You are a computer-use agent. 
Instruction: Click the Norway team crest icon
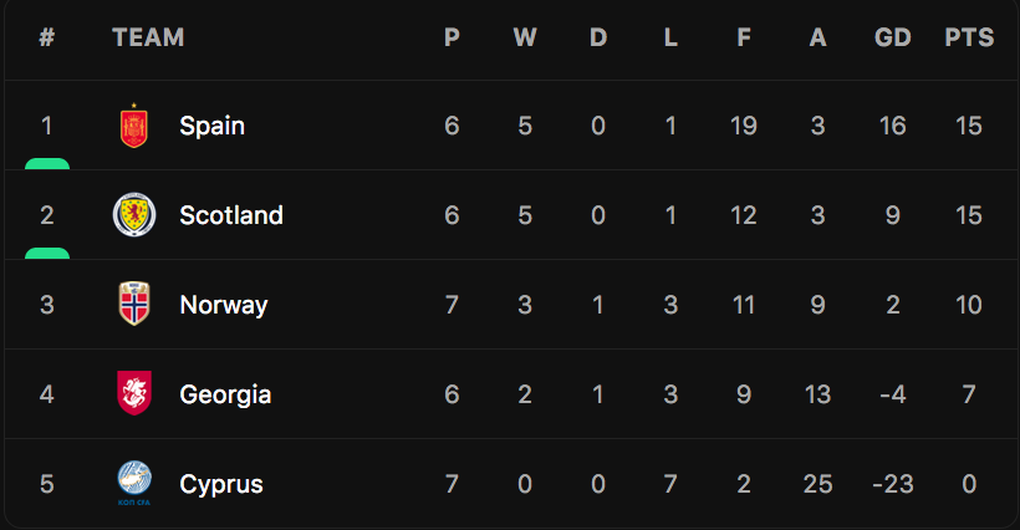(134, 304)
